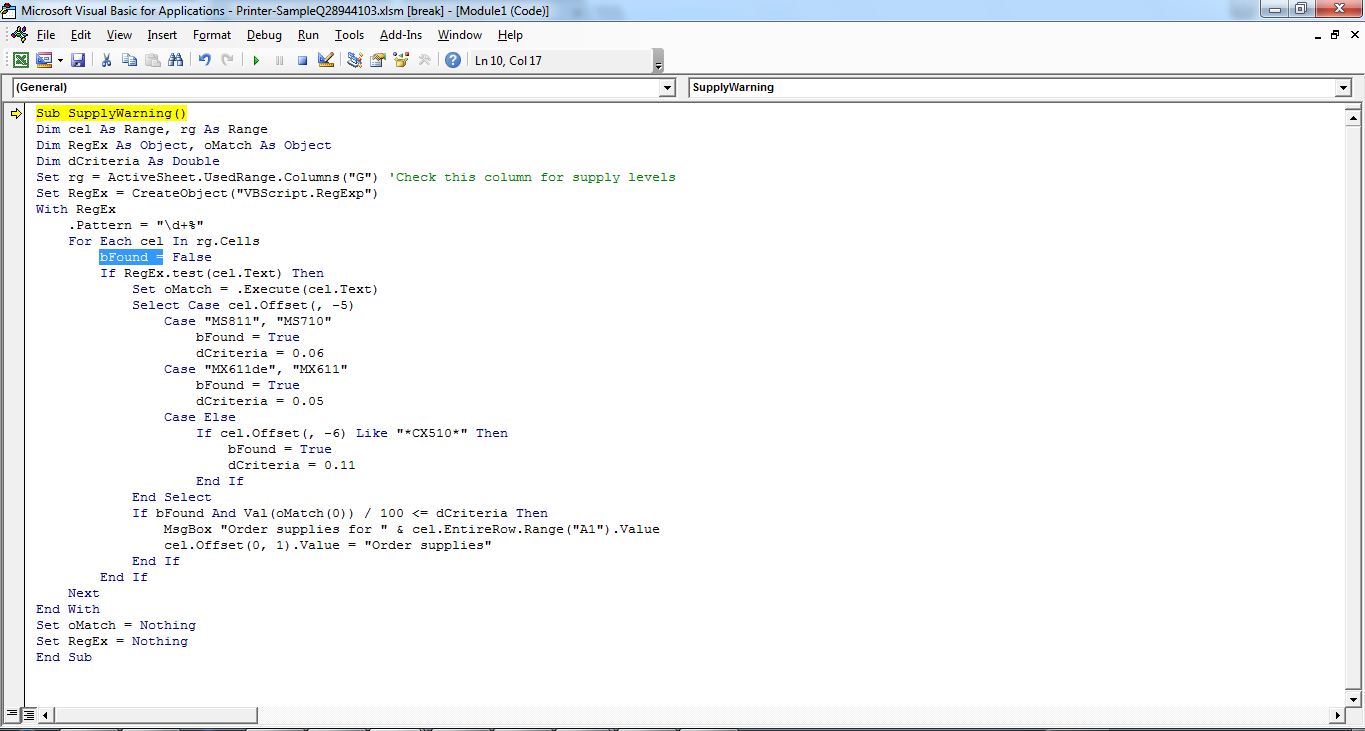This screenshot has width=1365, height=731.
Task: Open Find with the binoculars icon
Action: 176,60
